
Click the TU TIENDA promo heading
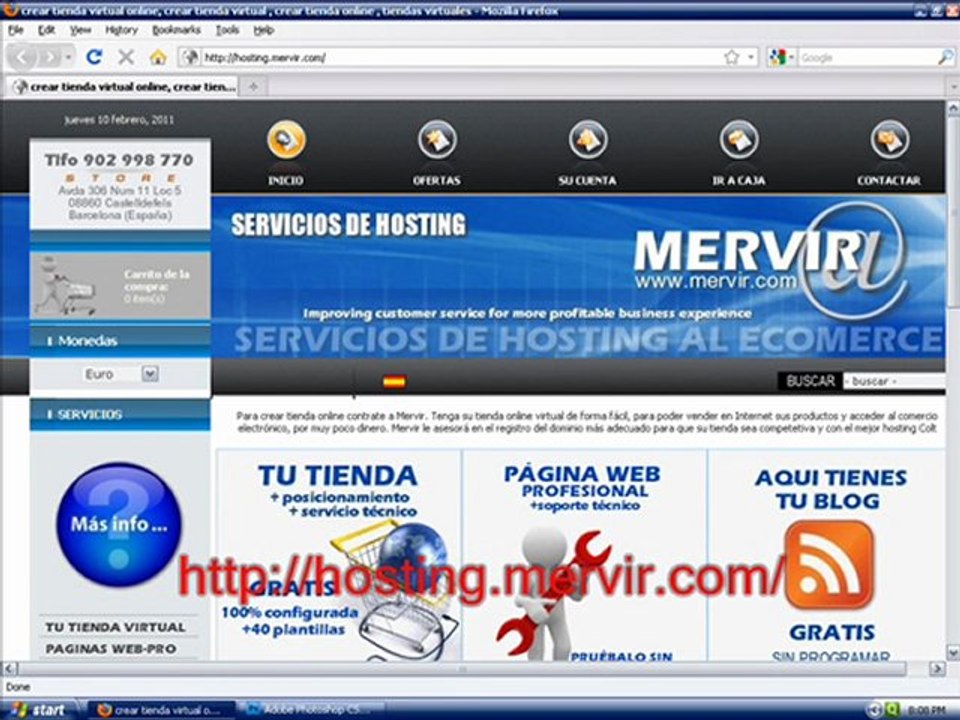[x=337, y=476]
